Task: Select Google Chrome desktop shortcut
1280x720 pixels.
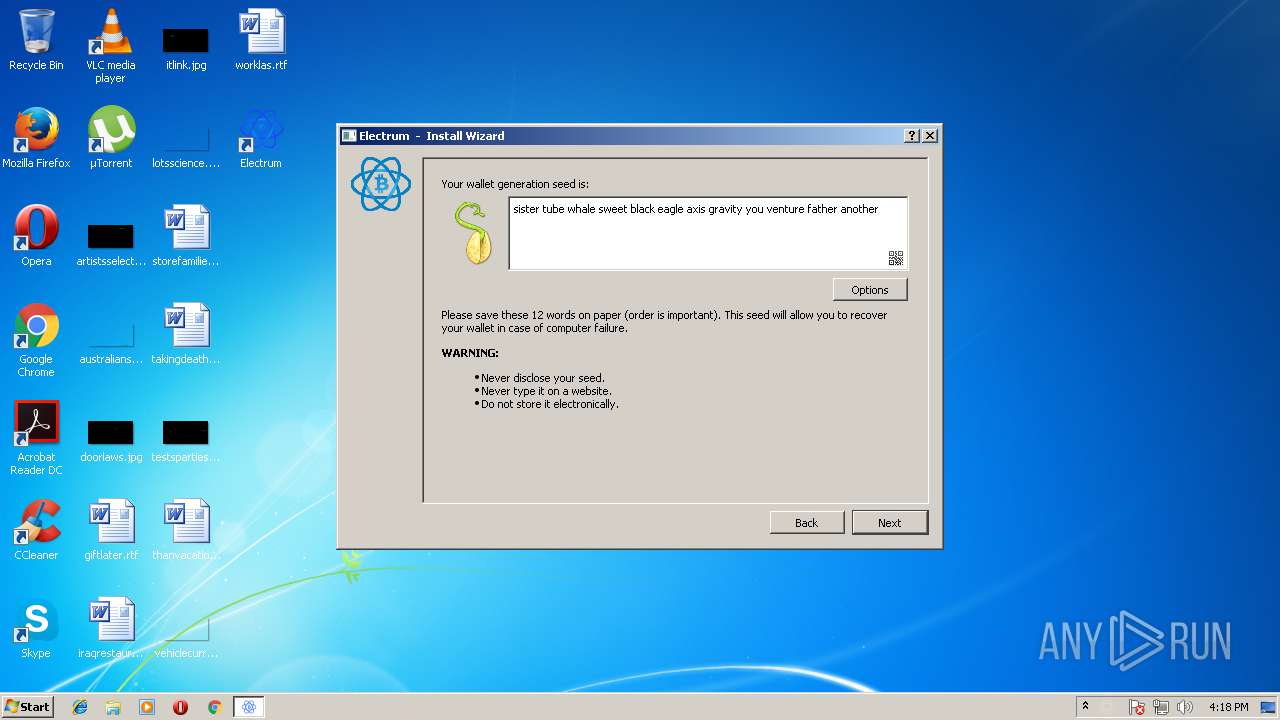Action: pyautogui.click(x=36, y=340)
